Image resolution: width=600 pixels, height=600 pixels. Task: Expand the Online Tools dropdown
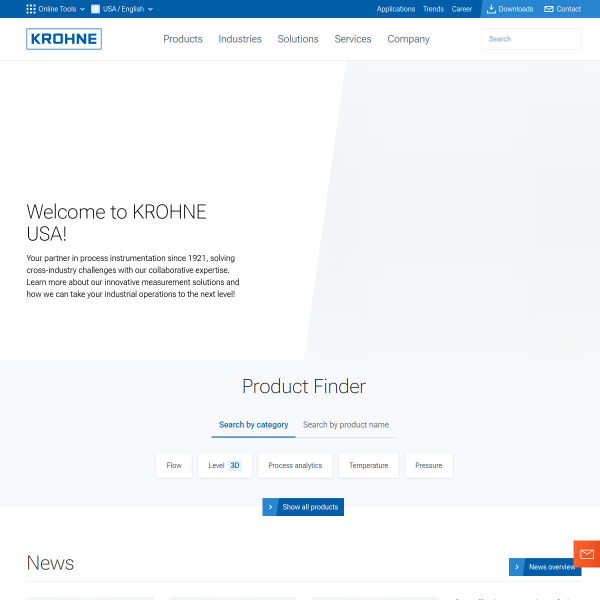coord(56,9)
